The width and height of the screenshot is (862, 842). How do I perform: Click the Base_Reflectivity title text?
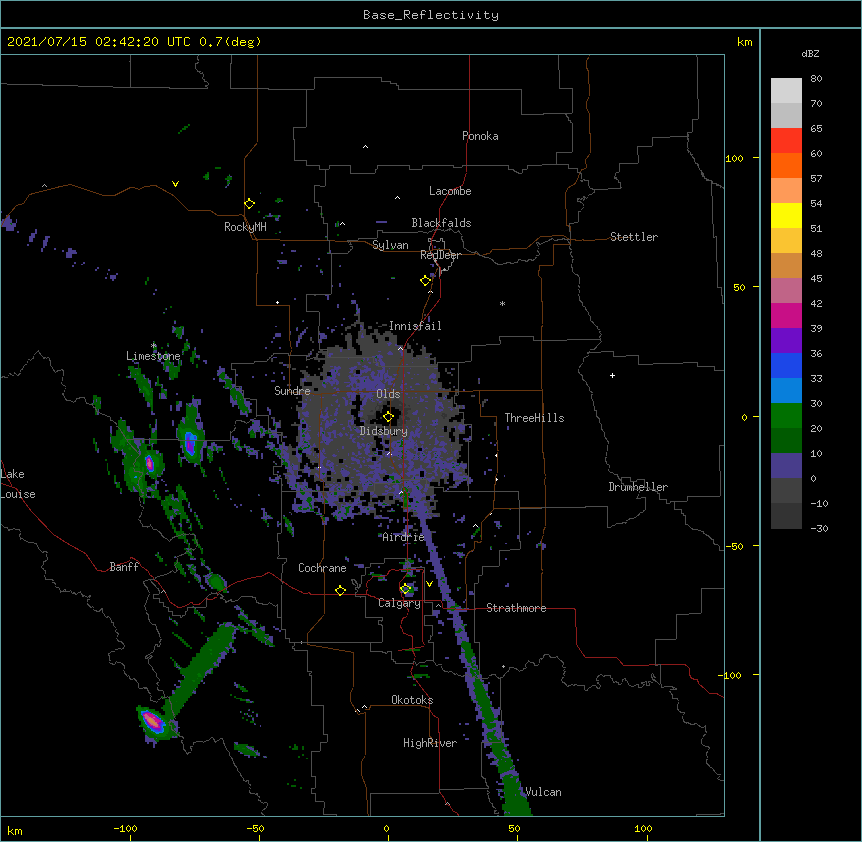[x=431, y=15]
